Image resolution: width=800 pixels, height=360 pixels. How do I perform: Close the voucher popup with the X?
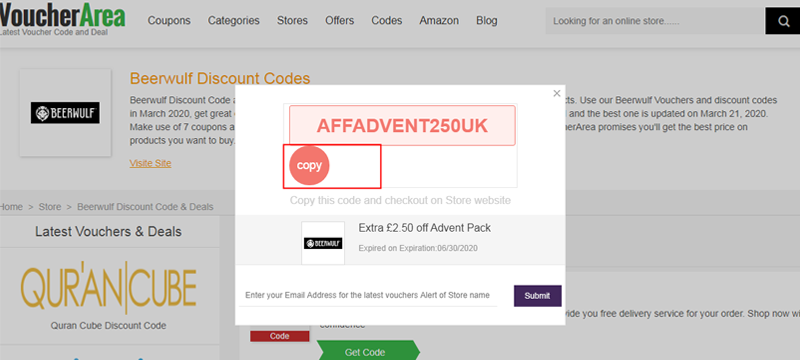(557, 93)
